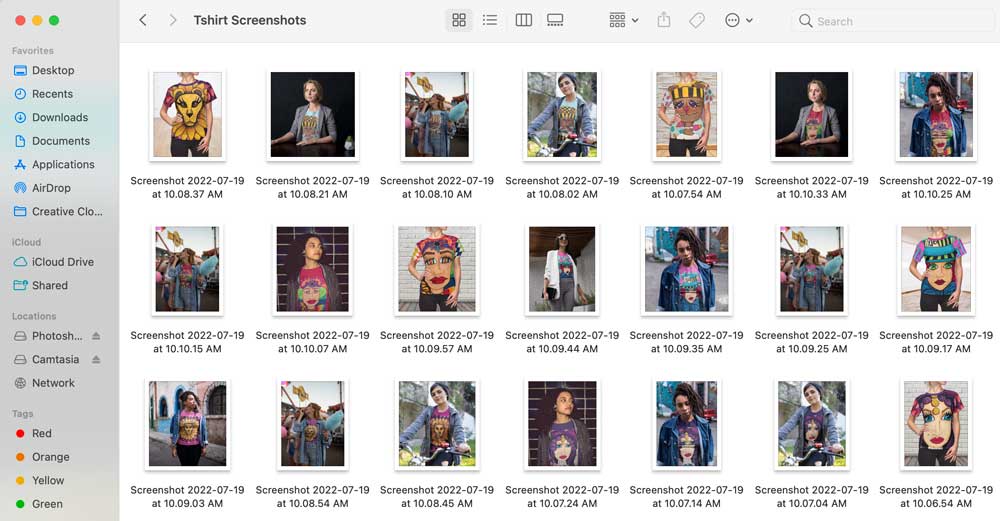Select thumbnail of screenshot 10.09.57 AM
Viewport: 1000px width, 521px height.
(437, 269)
